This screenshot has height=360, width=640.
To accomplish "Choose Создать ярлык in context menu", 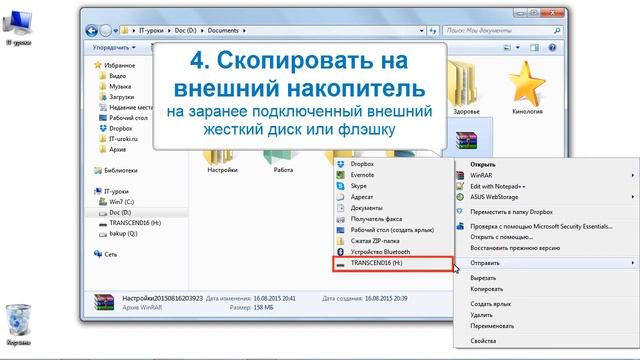I will pyautogui.click(x=547, y=304).
